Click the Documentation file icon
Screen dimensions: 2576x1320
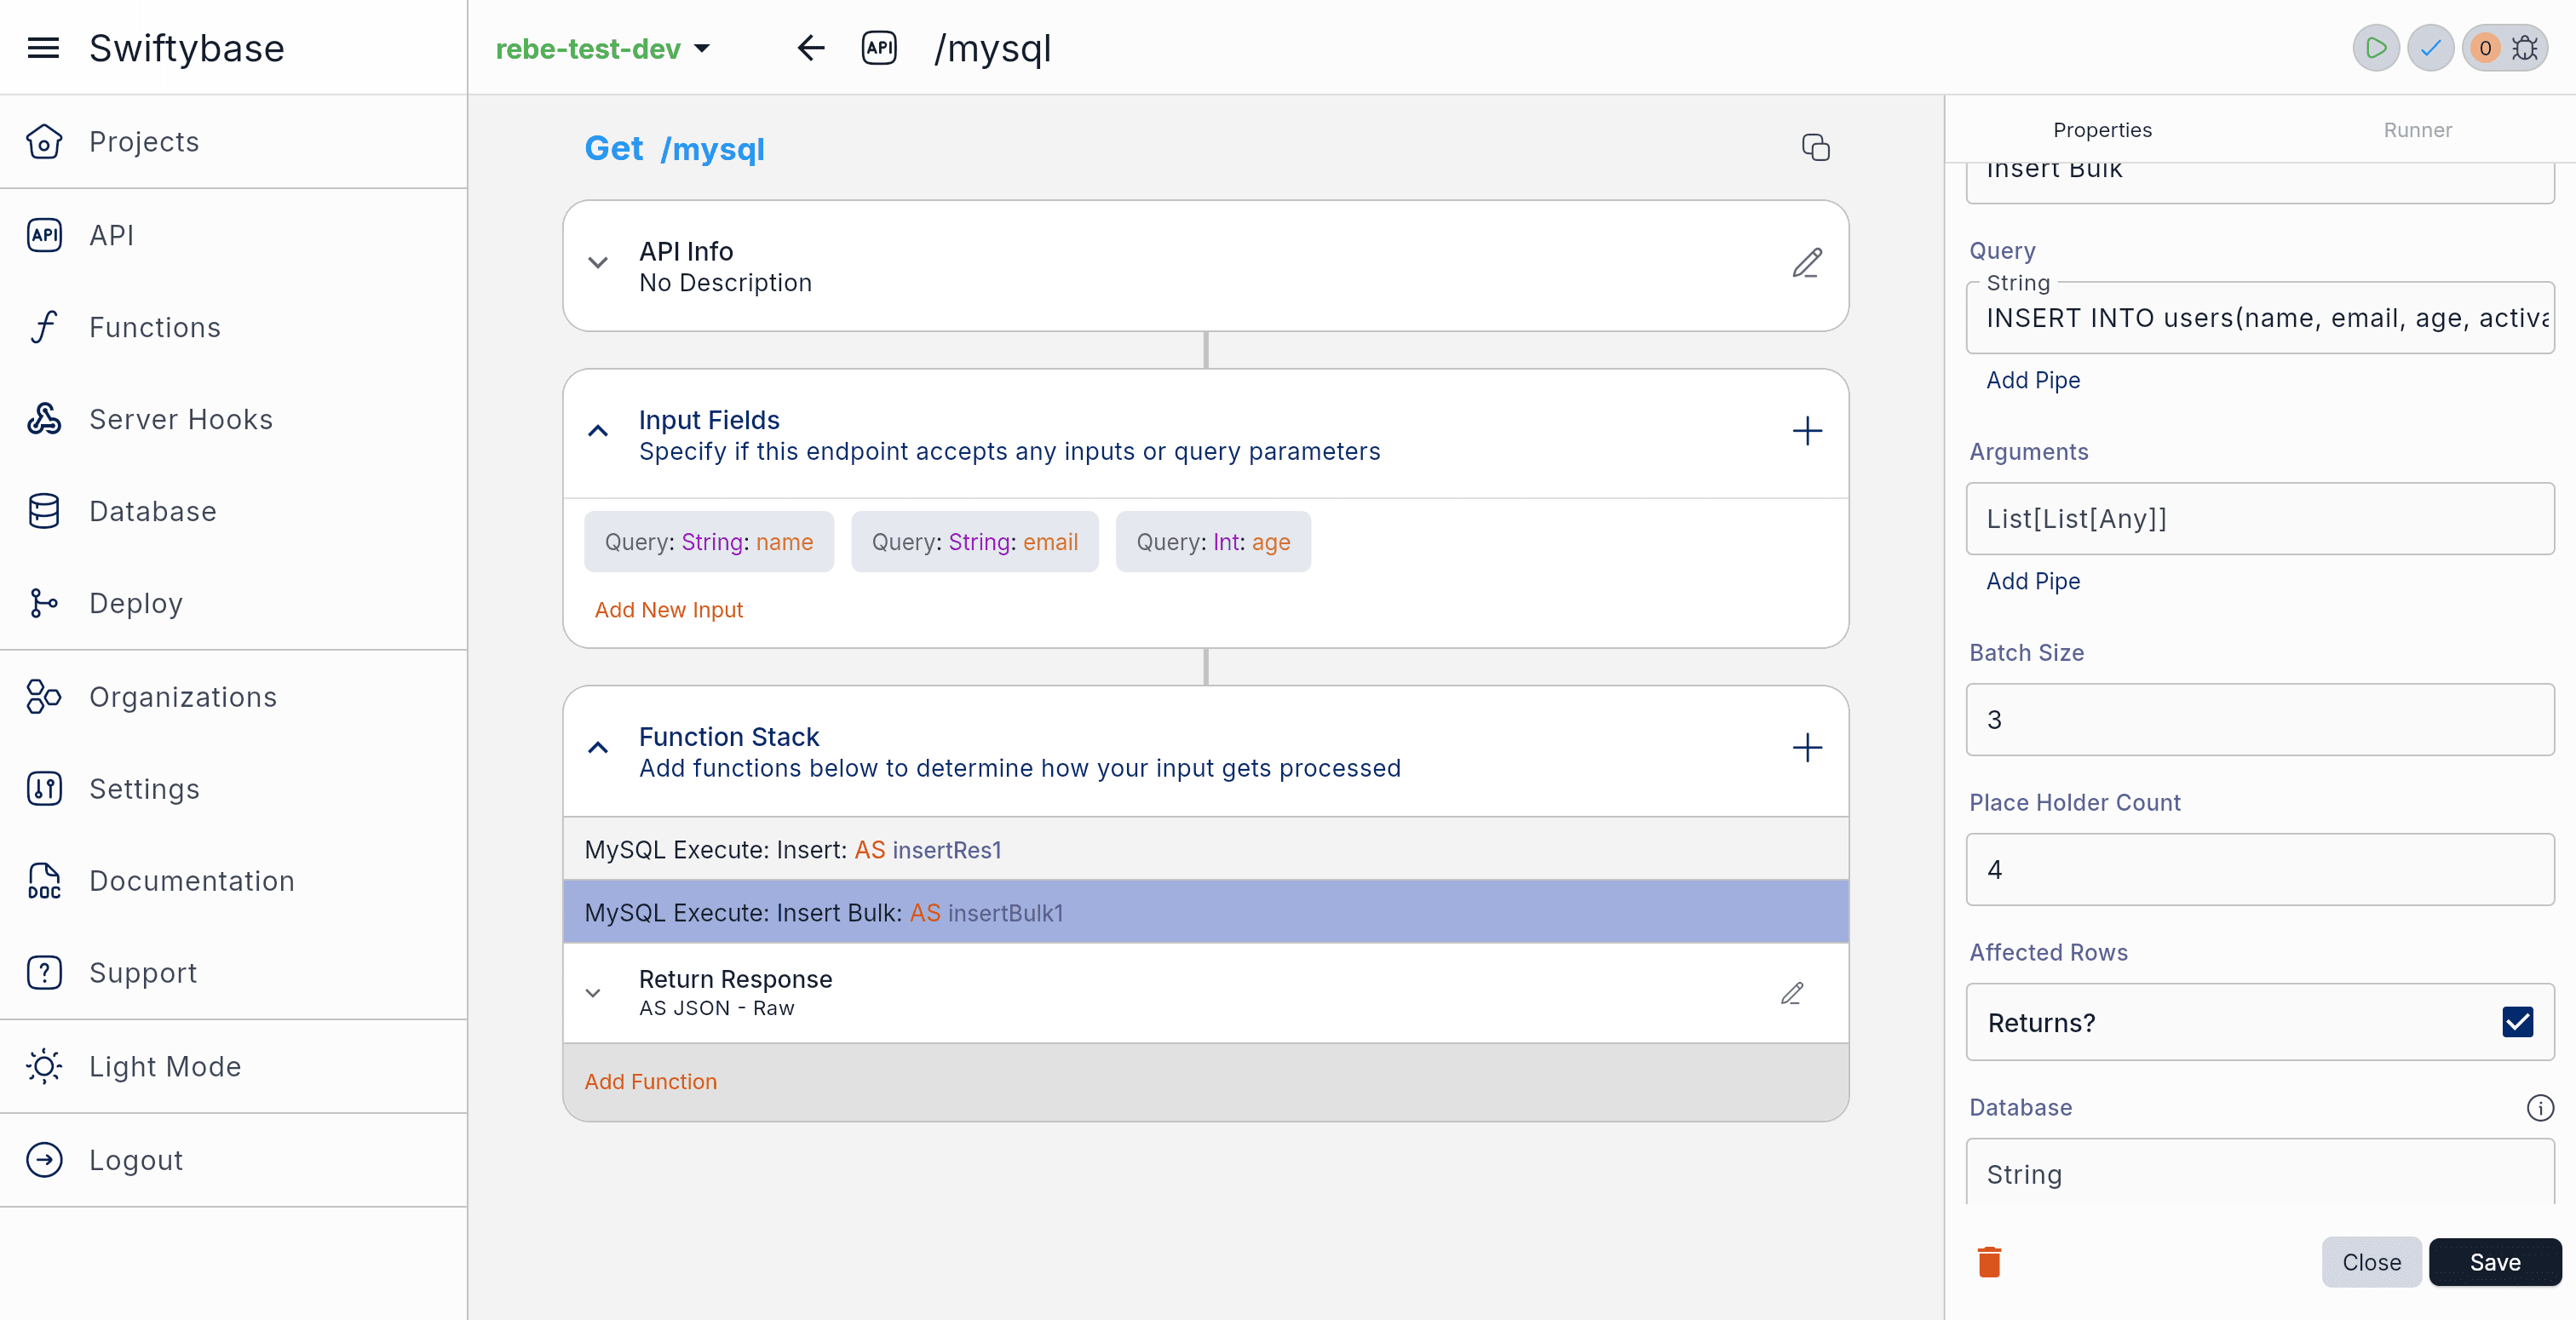44,881
